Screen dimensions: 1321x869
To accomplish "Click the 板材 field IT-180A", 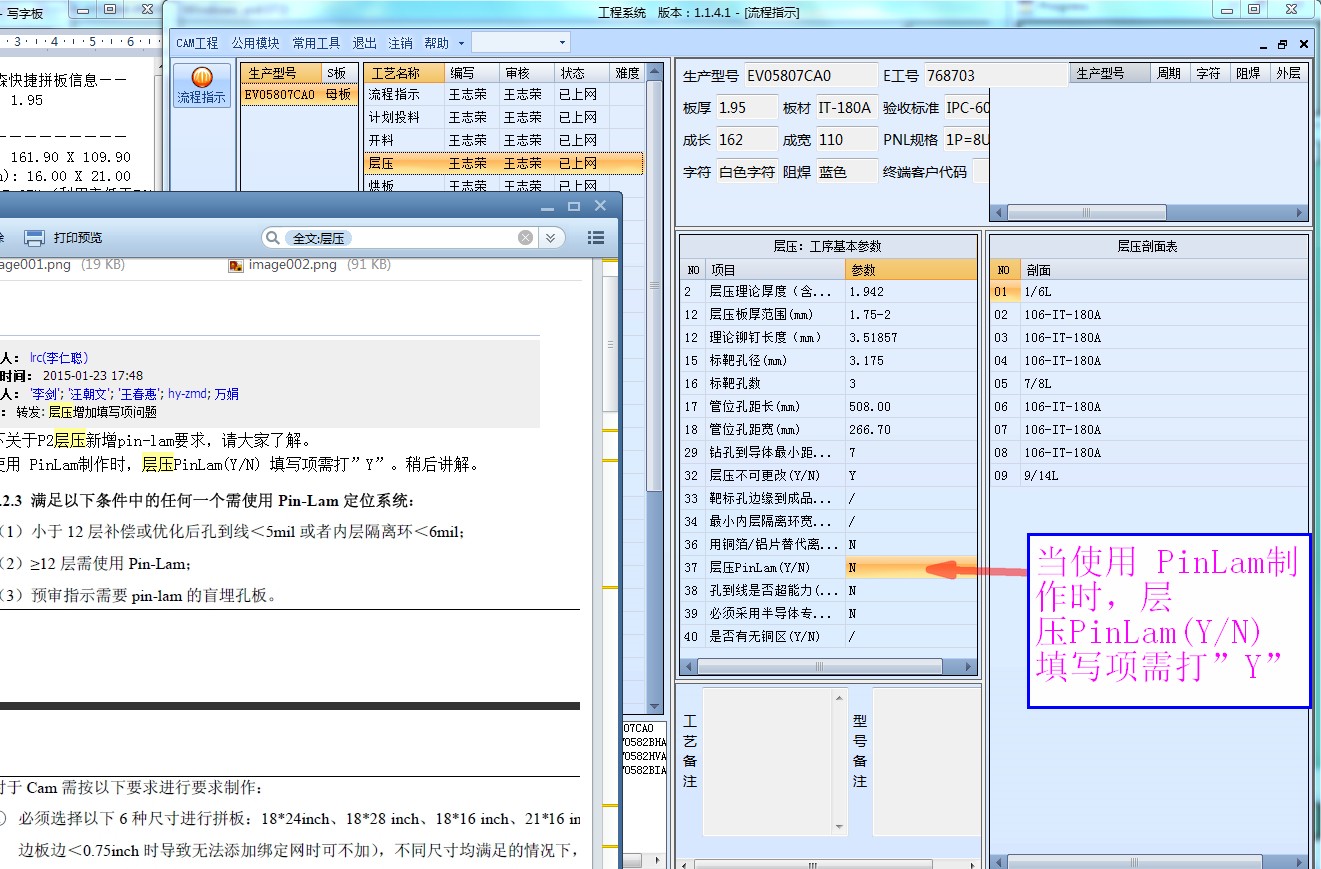I will coord(845,107).
